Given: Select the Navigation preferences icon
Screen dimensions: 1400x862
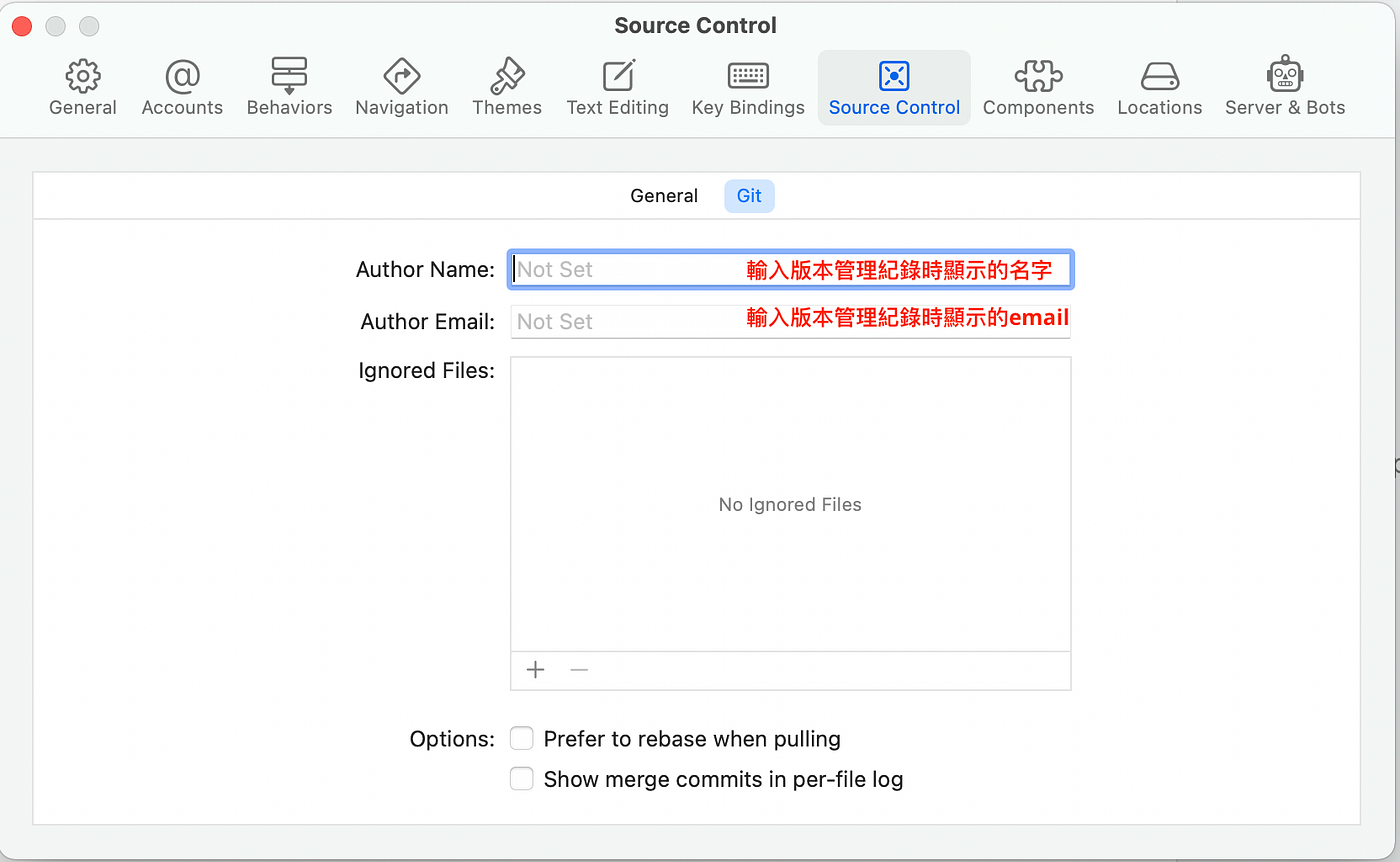Looking at the screenshot, I should click(x=401, y=85).
